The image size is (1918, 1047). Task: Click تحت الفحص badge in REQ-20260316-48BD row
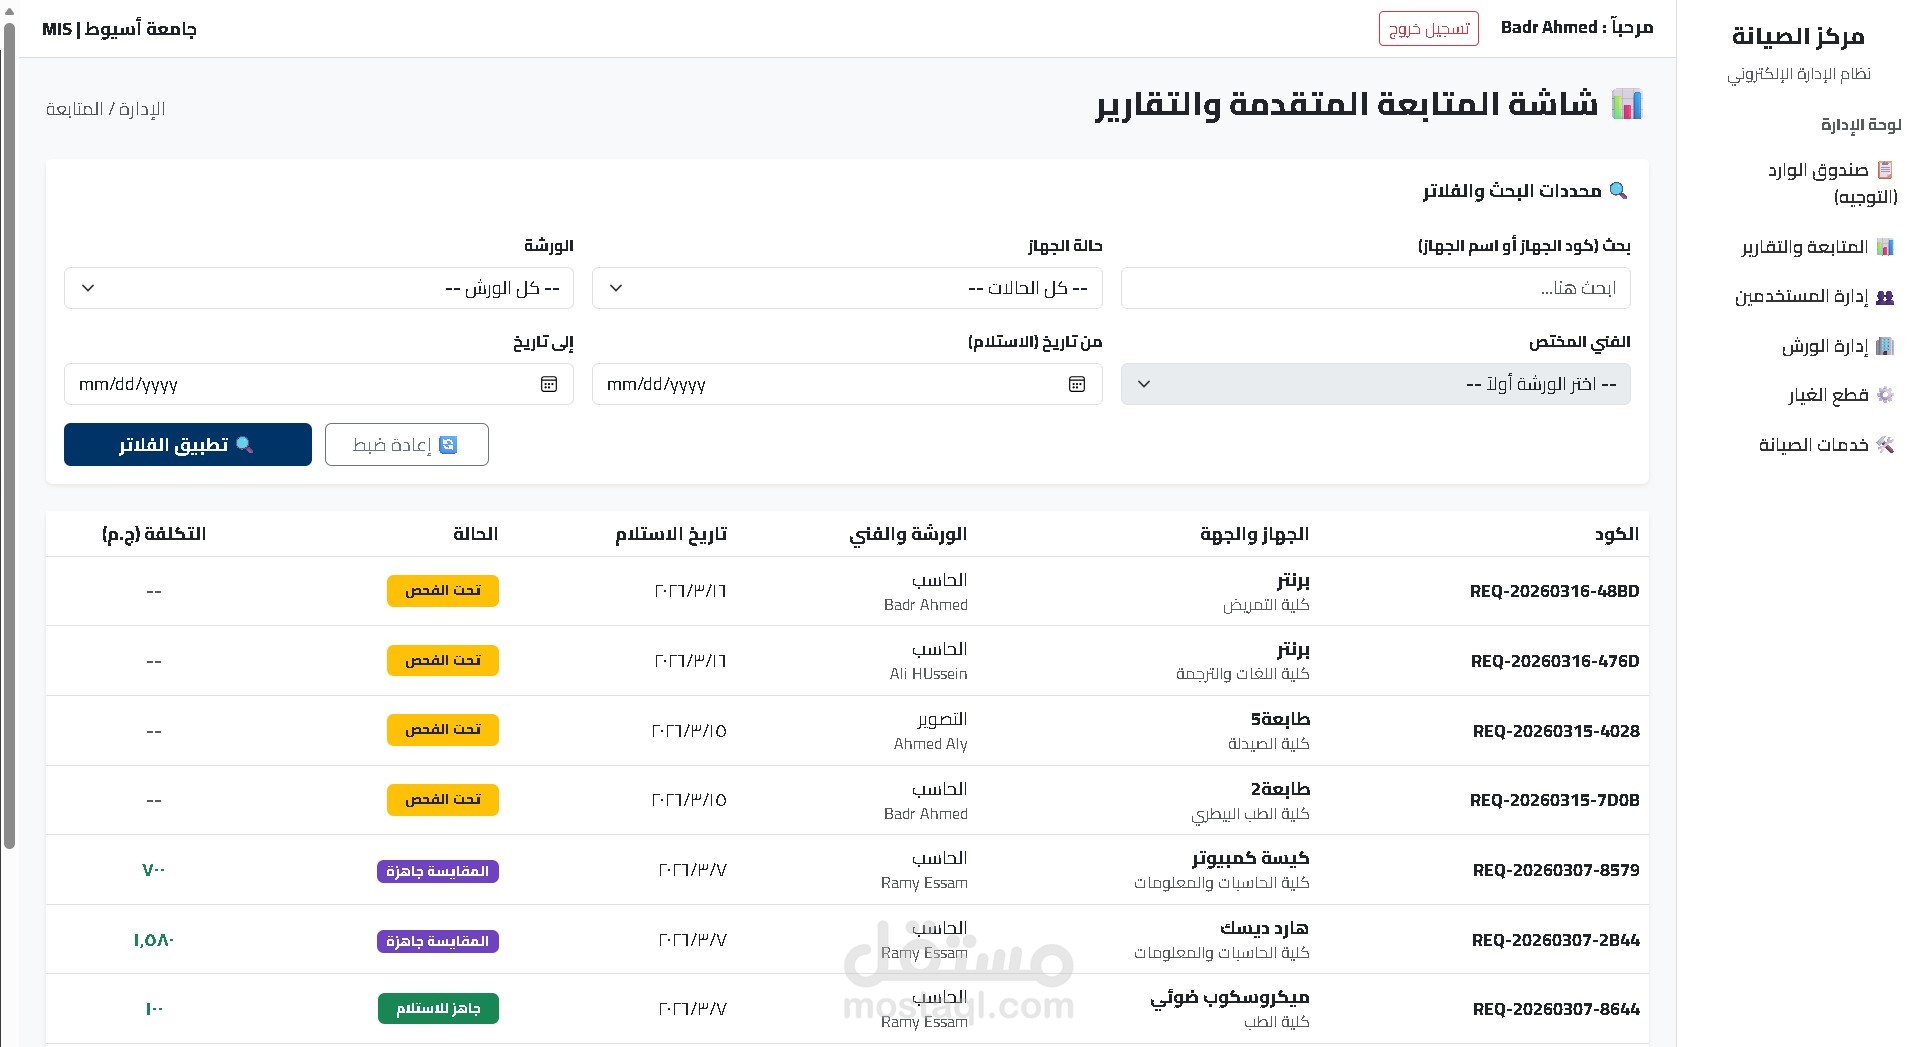tap(443, 591)
